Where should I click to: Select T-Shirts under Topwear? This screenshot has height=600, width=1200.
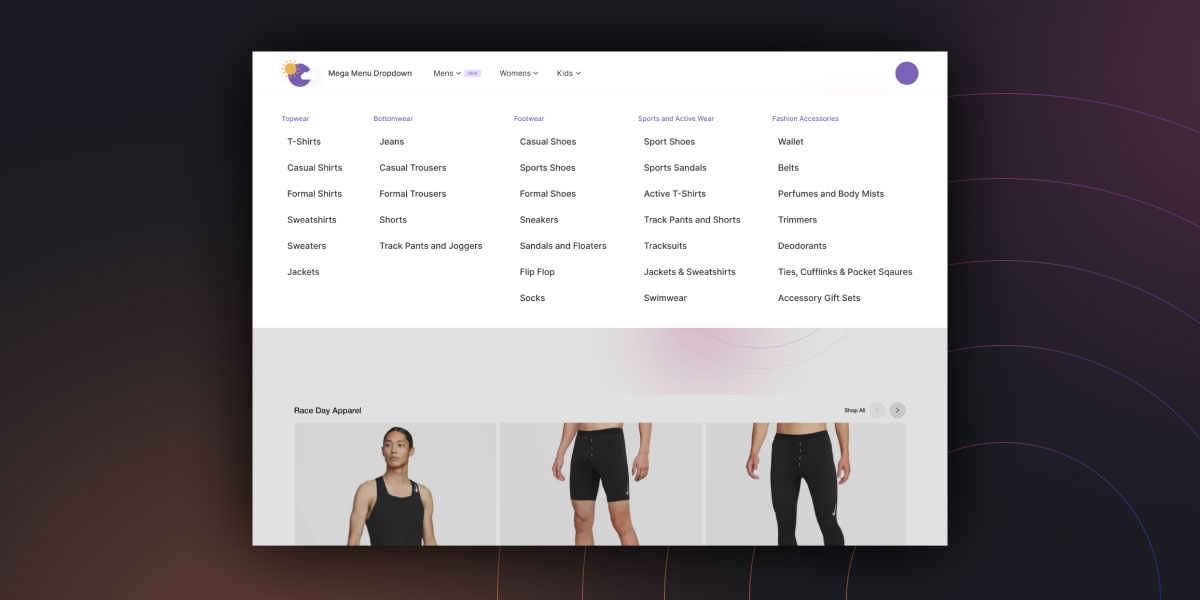[304, 142]
